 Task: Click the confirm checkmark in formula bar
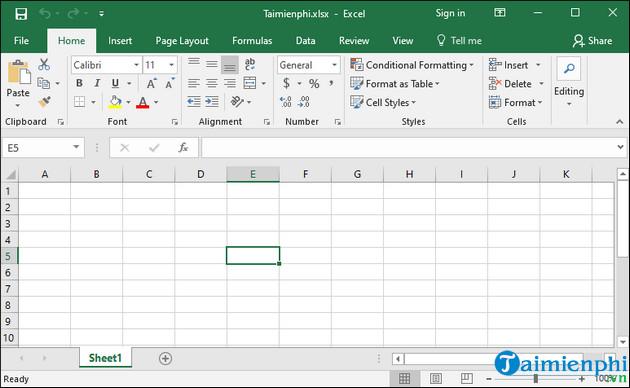pos(154,148)
